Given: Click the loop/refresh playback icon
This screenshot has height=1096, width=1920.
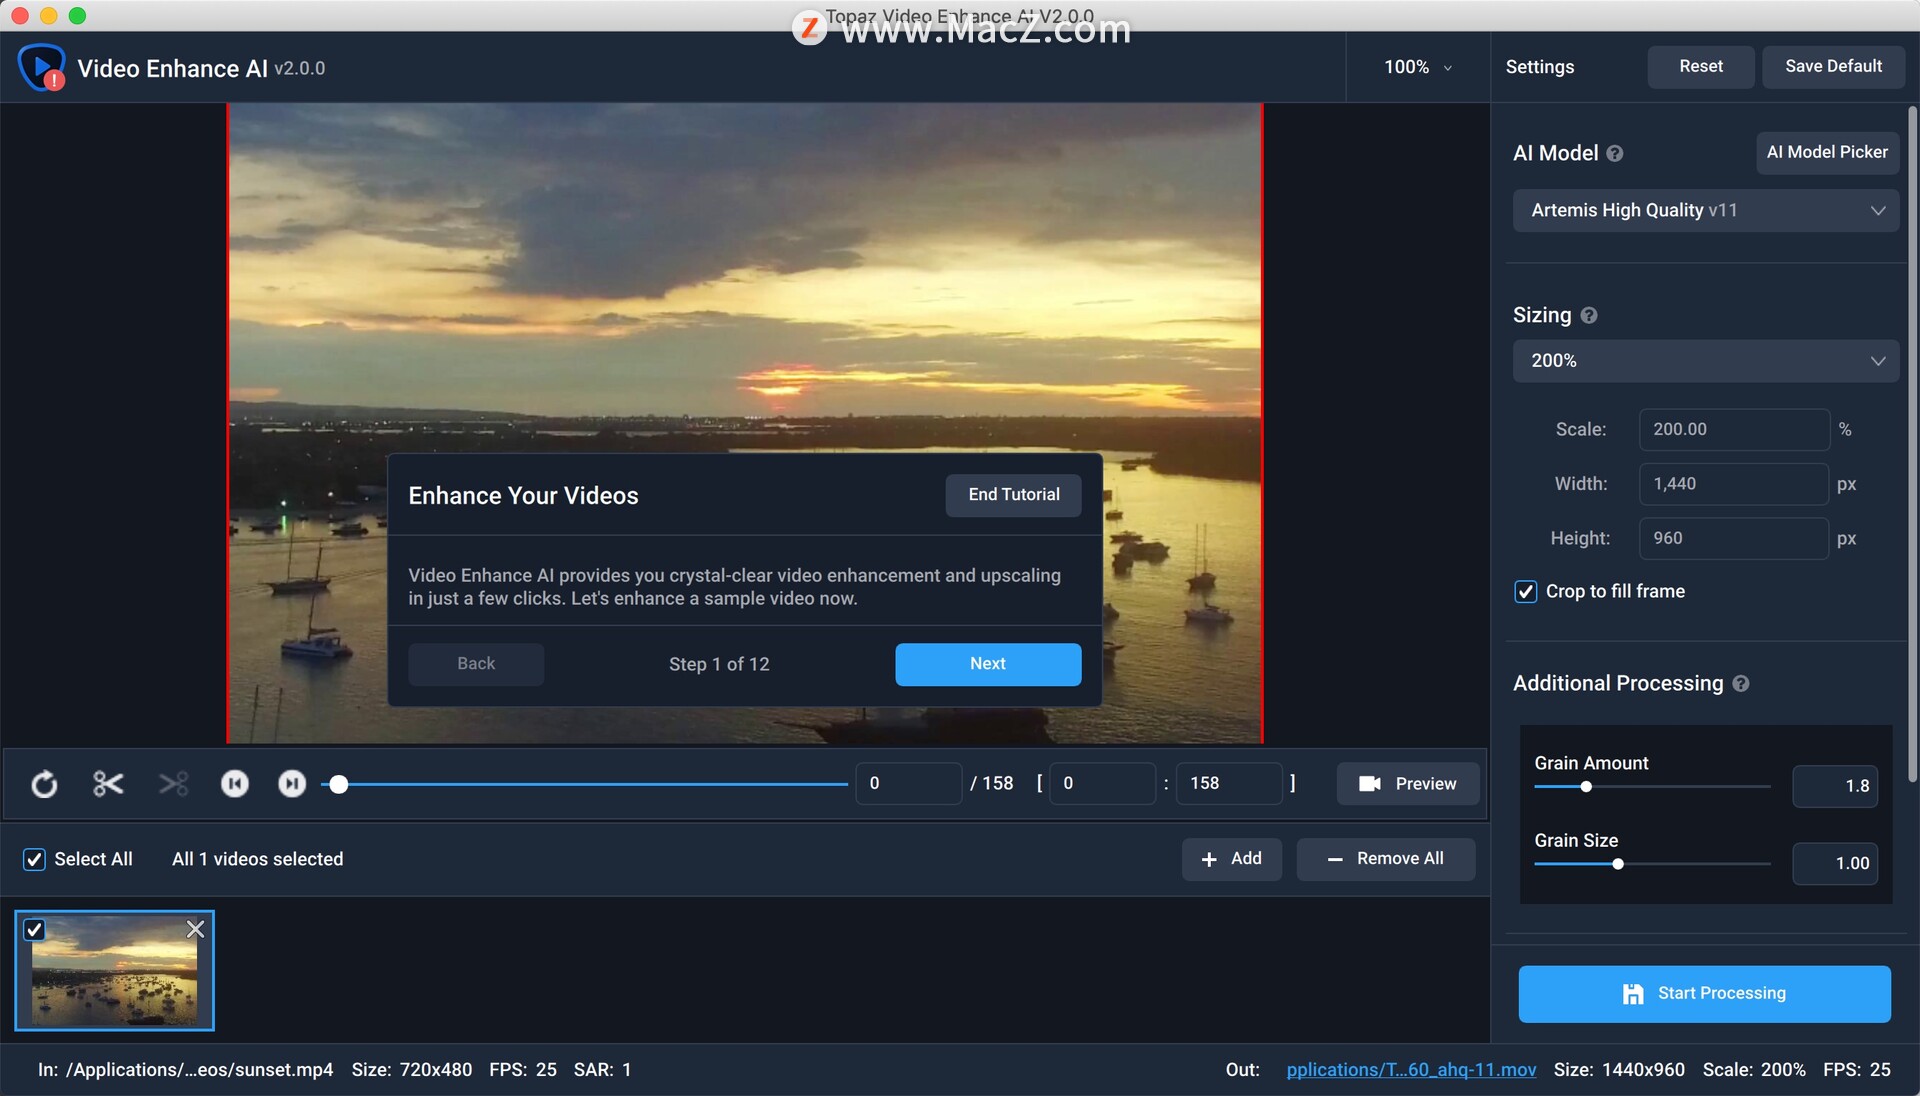Looking at the screenshot, I should 45,782.
